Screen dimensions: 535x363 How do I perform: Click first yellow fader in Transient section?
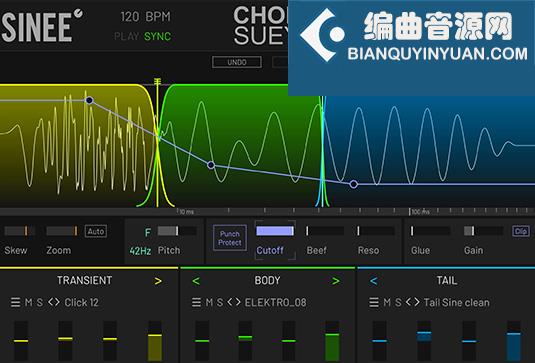[21, 340]
